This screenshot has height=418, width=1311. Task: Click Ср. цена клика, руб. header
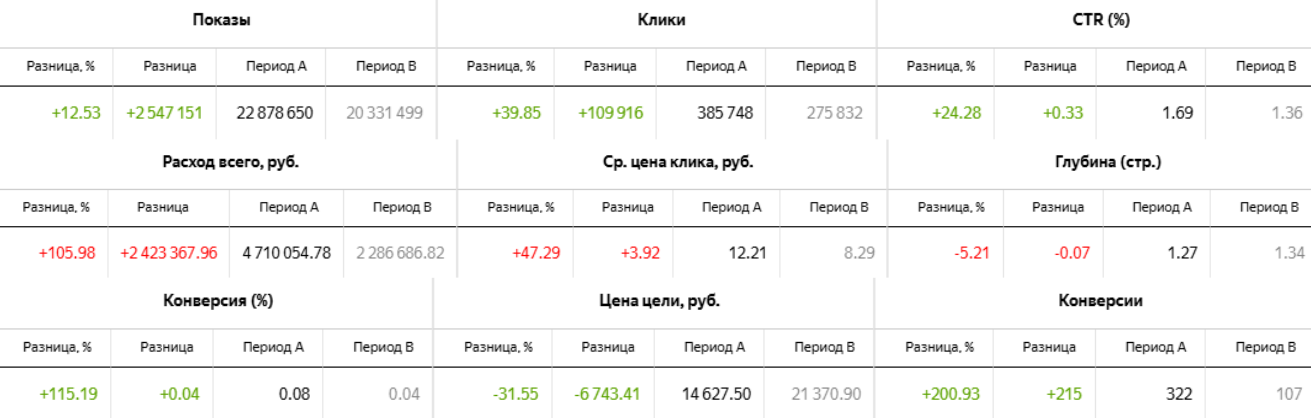pos(673,160)
